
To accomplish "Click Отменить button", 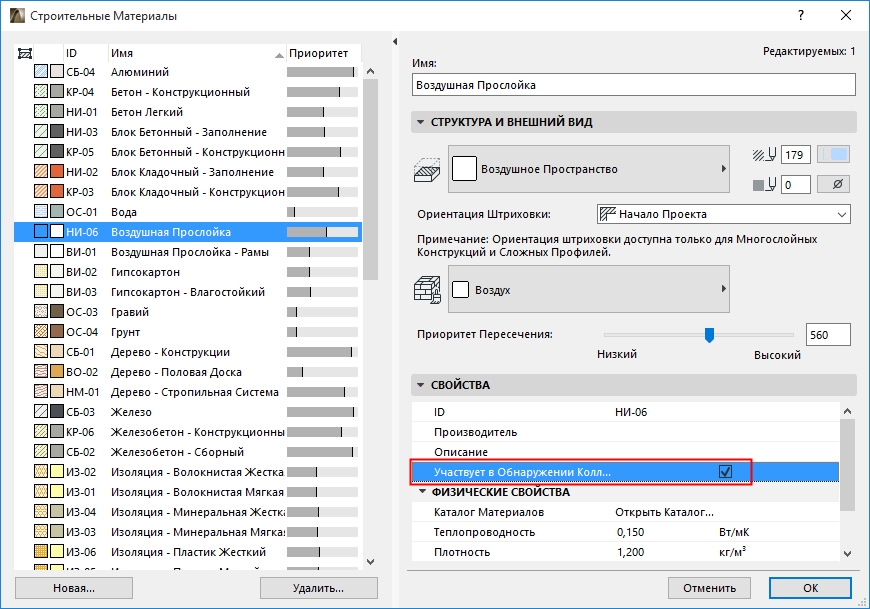I will point(709,588).
